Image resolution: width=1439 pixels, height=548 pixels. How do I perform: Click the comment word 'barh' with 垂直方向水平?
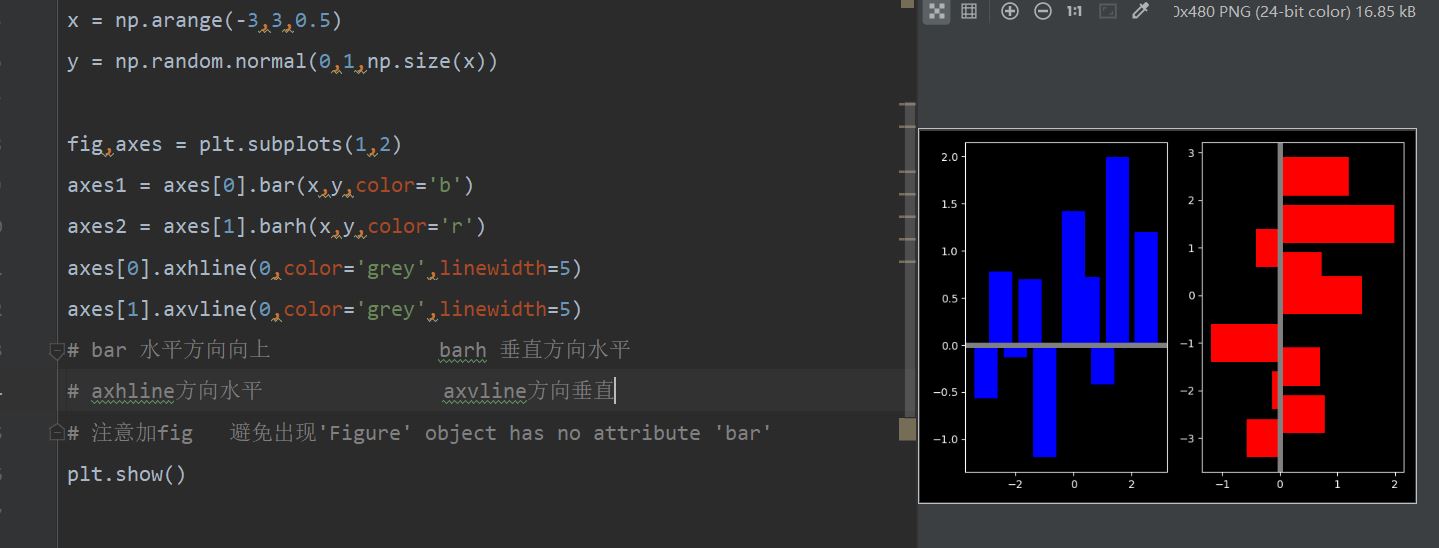tap(463, 350)
